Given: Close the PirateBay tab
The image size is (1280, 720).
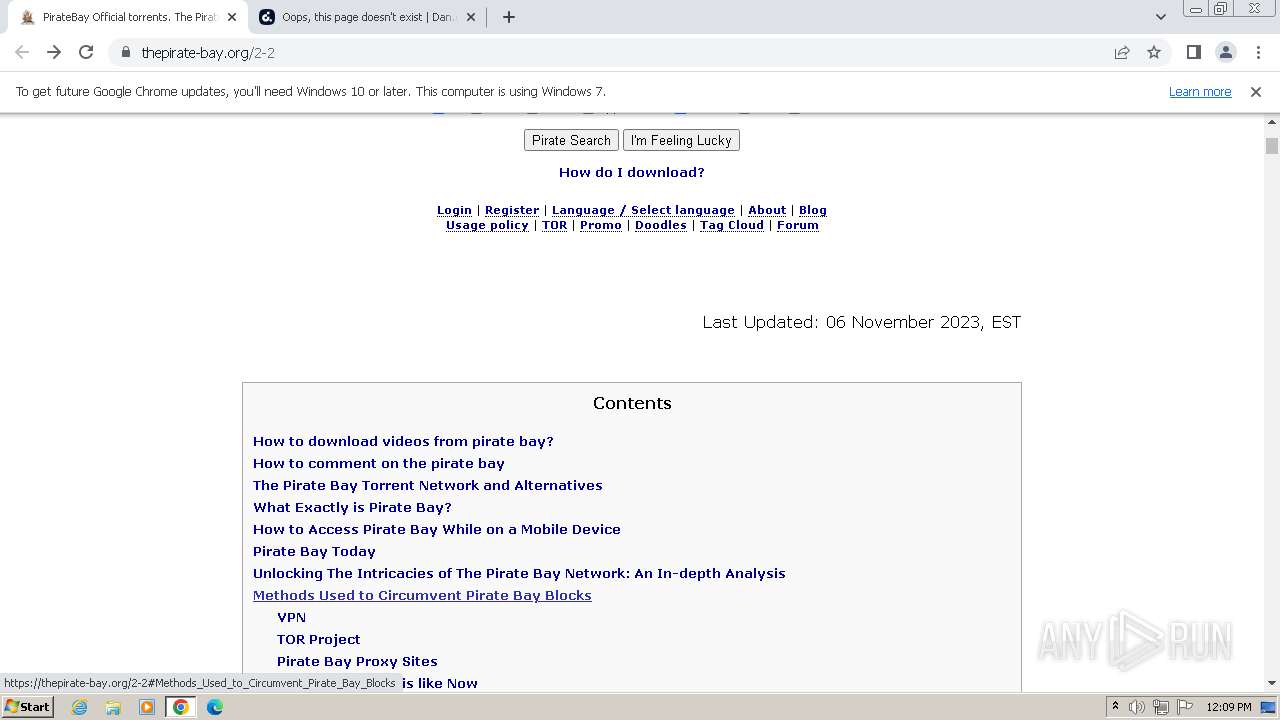Looking at the screenshot, I should tap(232, 17).
